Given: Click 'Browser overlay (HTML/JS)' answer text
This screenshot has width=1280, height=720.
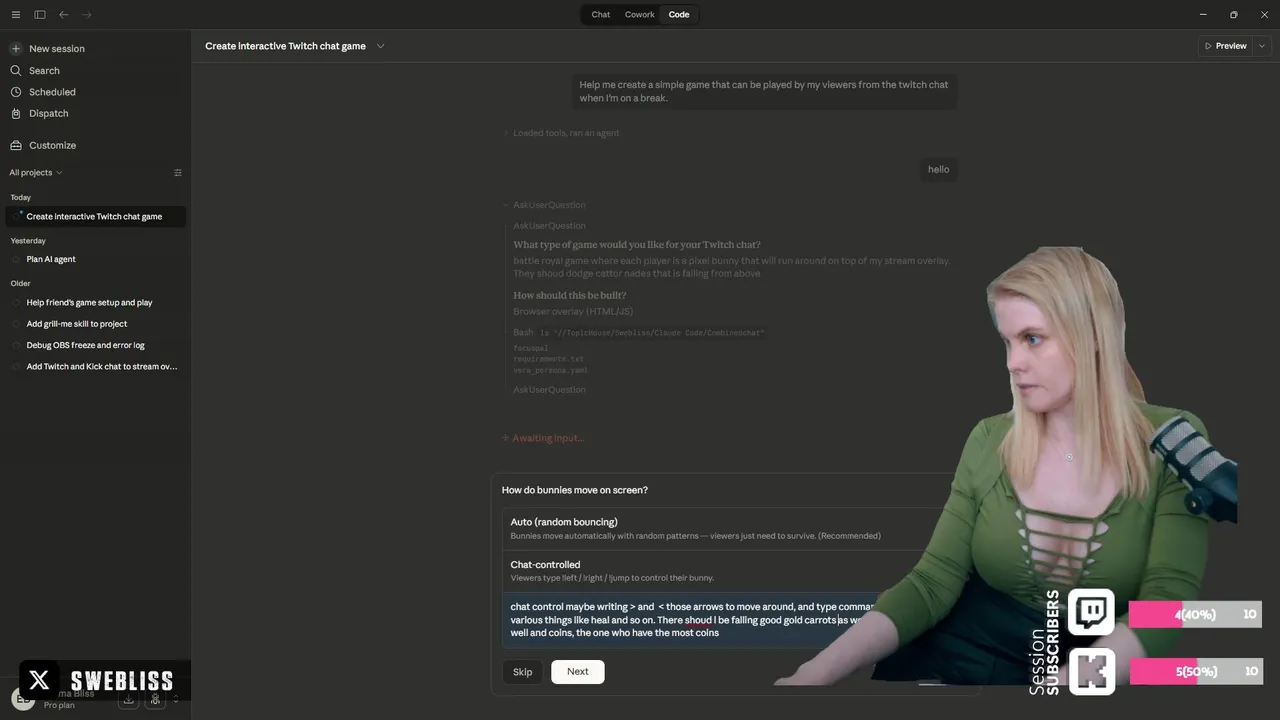Looking at the screenshot, I should coord(573,312).
